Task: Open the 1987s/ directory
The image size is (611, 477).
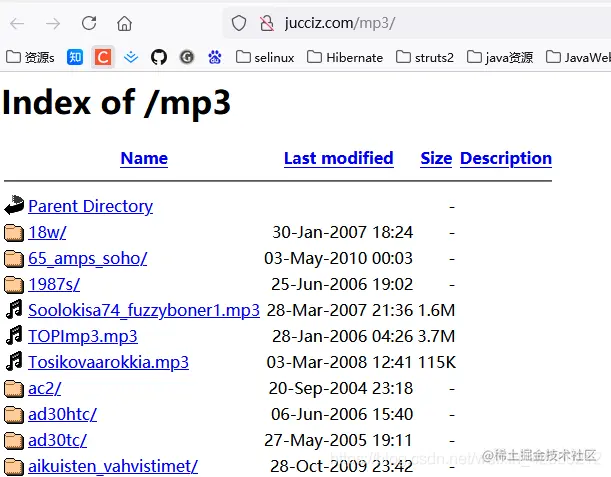Action: click(54, 284)
